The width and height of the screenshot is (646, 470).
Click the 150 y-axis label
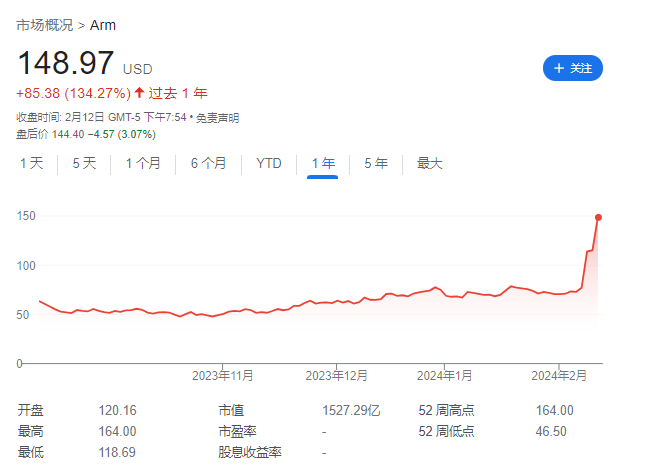pyautogui.click(x=26, y=216)
